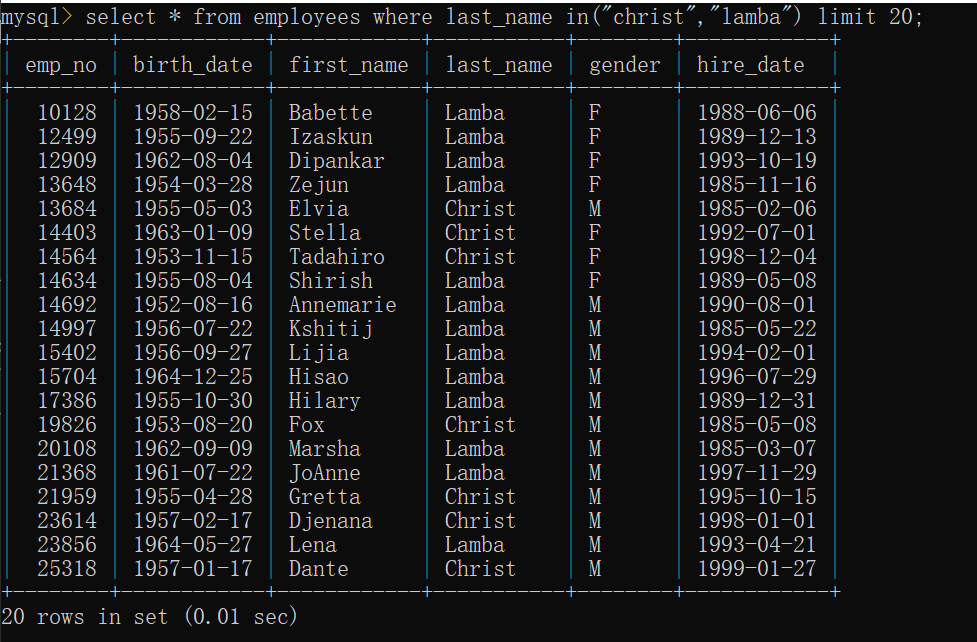Image resolution: width=977 pixels, height=642 pixels.
Task: Click birth date 1962-08-04
Action: (192, 161)
